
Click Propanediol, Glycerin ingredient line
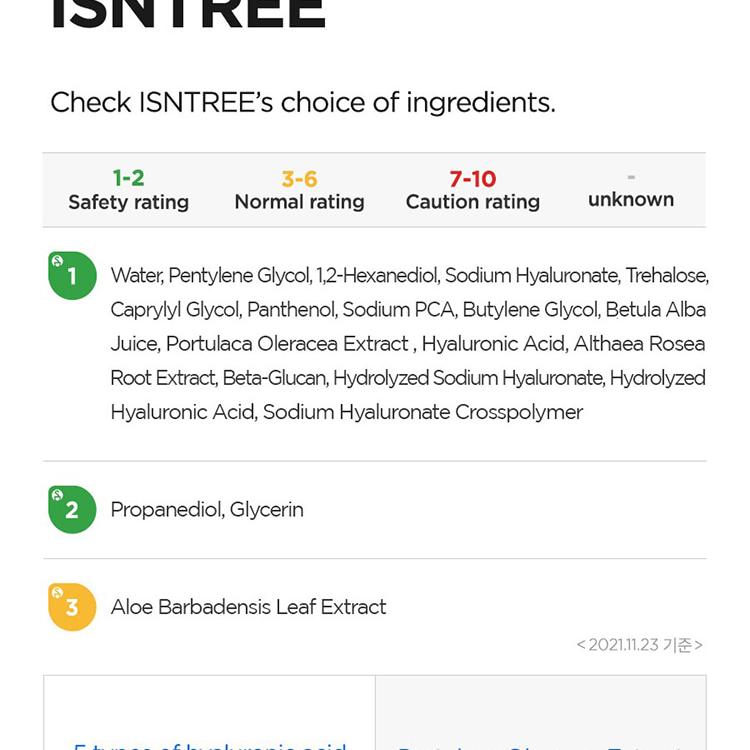(207, 510)
